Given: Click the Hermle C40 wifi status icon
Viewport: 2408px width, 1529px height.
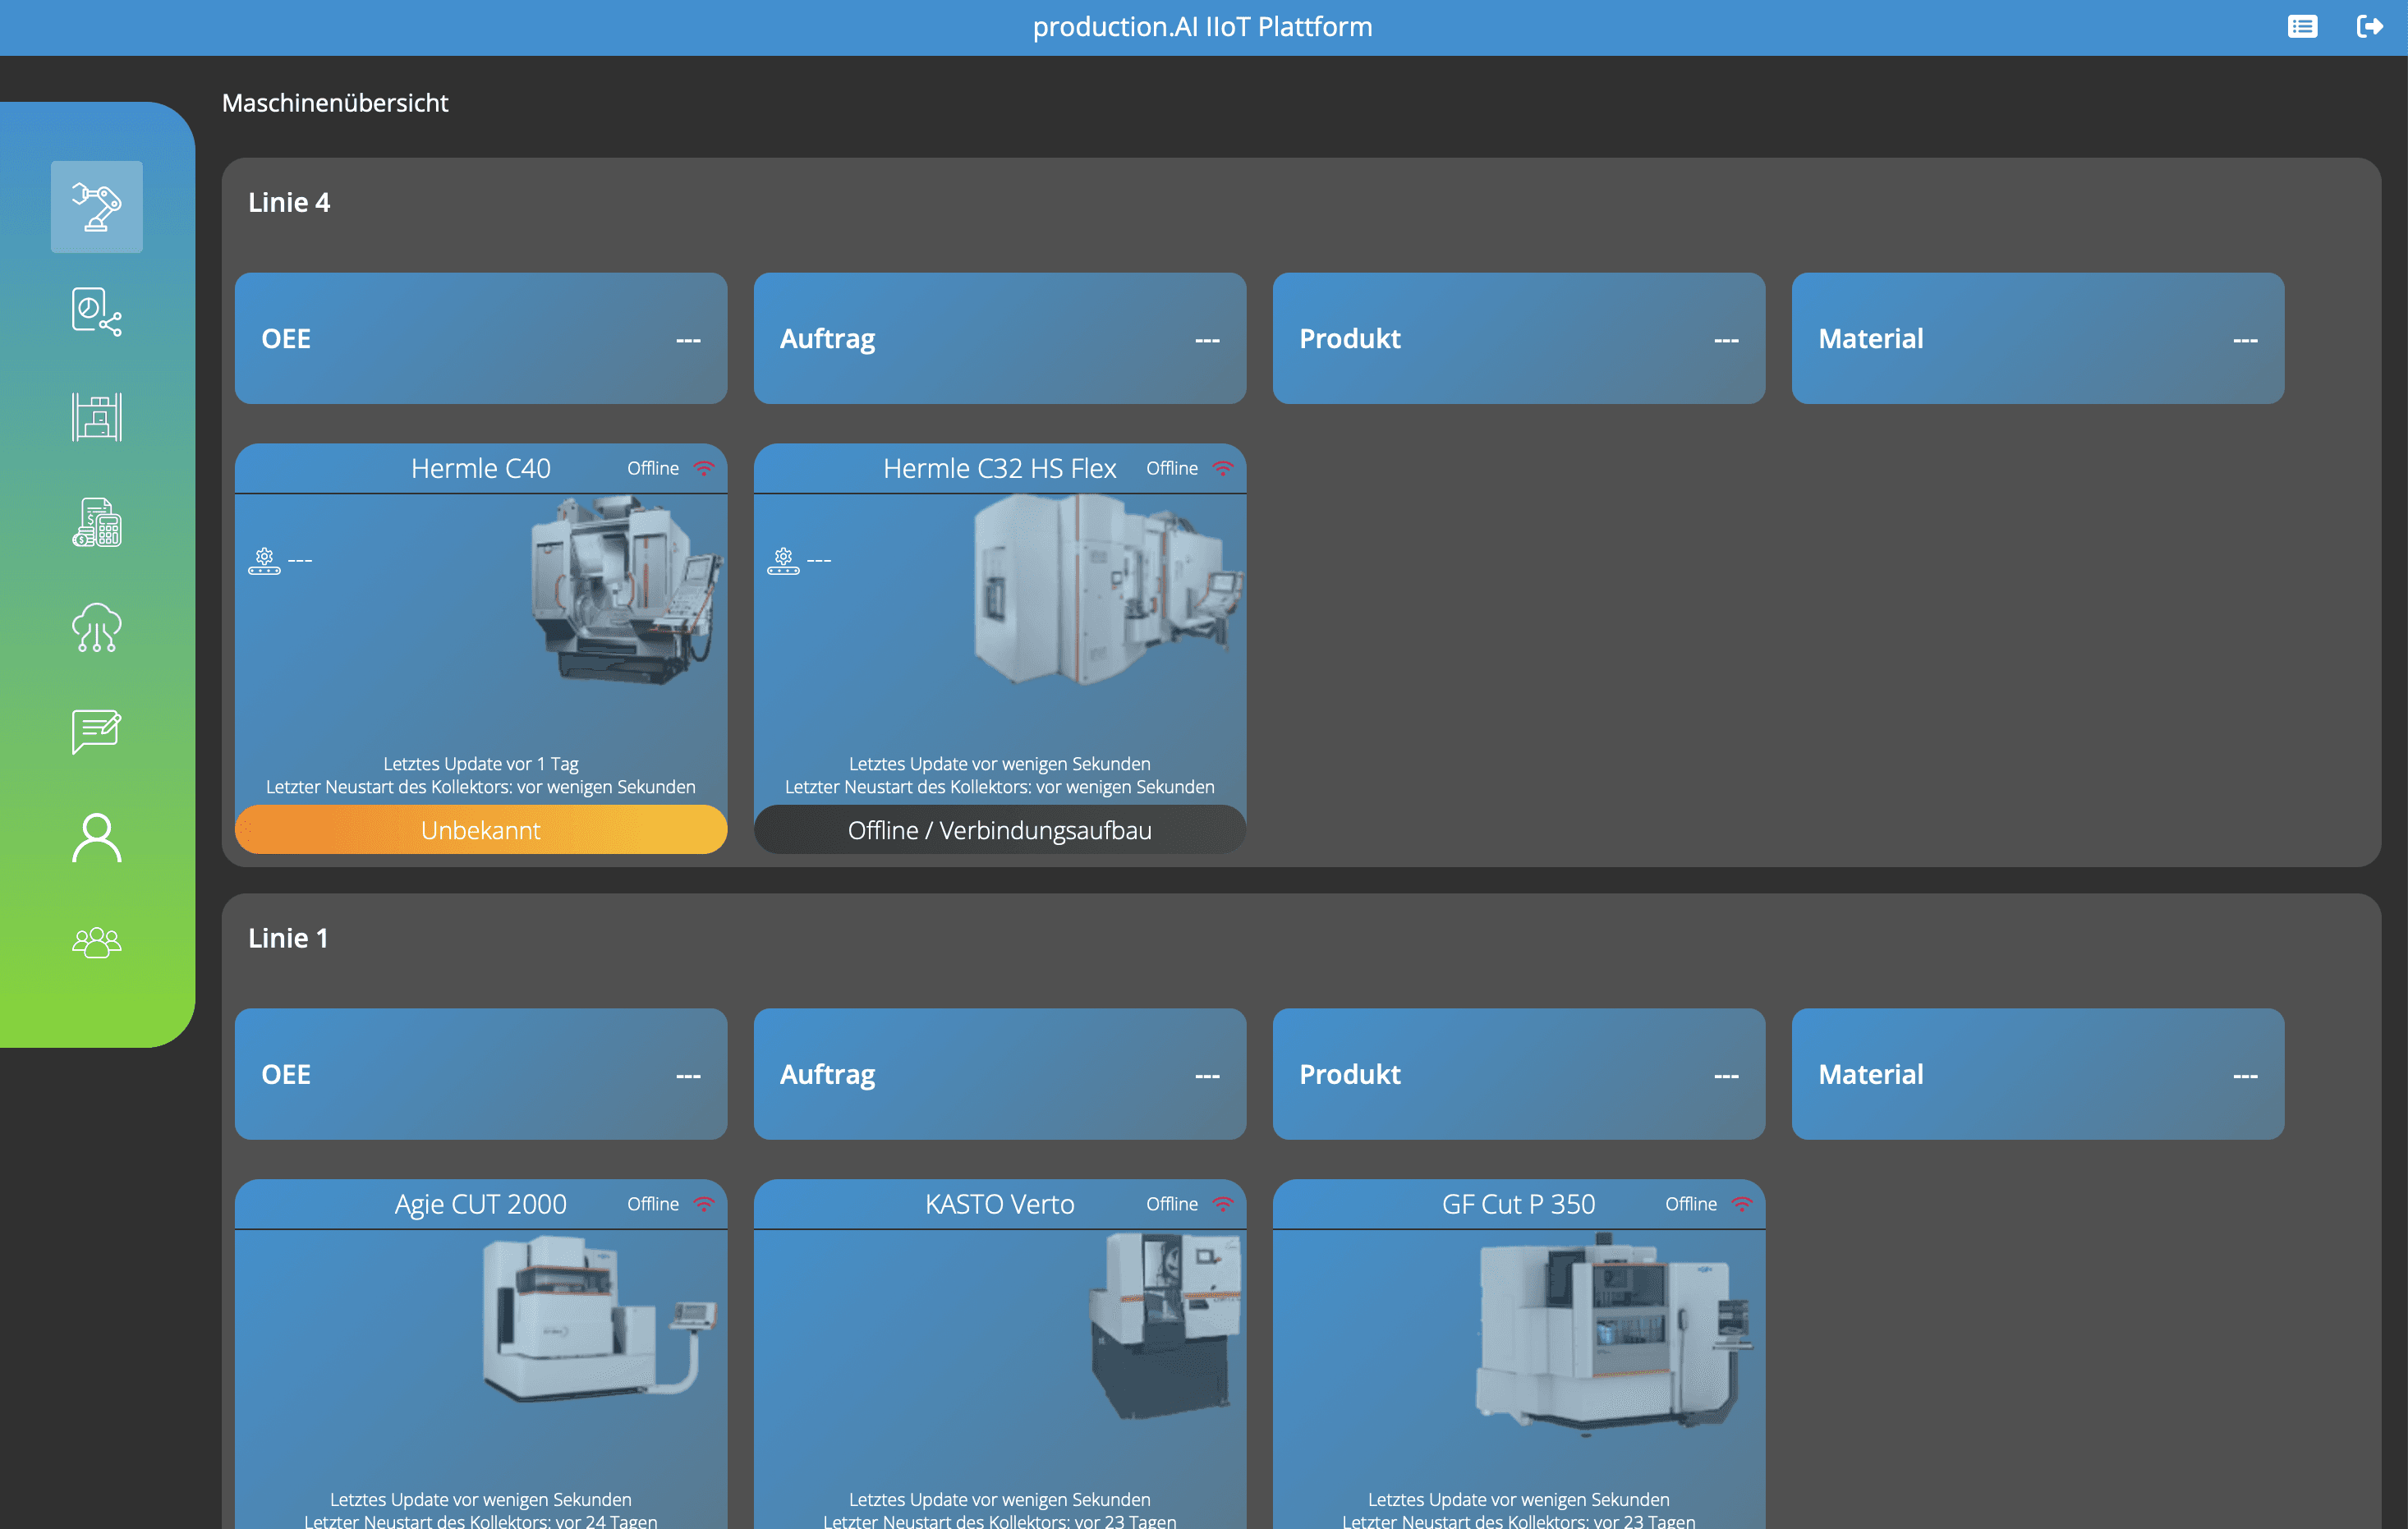Looking at the screenshot, I should tap(704, 468).
